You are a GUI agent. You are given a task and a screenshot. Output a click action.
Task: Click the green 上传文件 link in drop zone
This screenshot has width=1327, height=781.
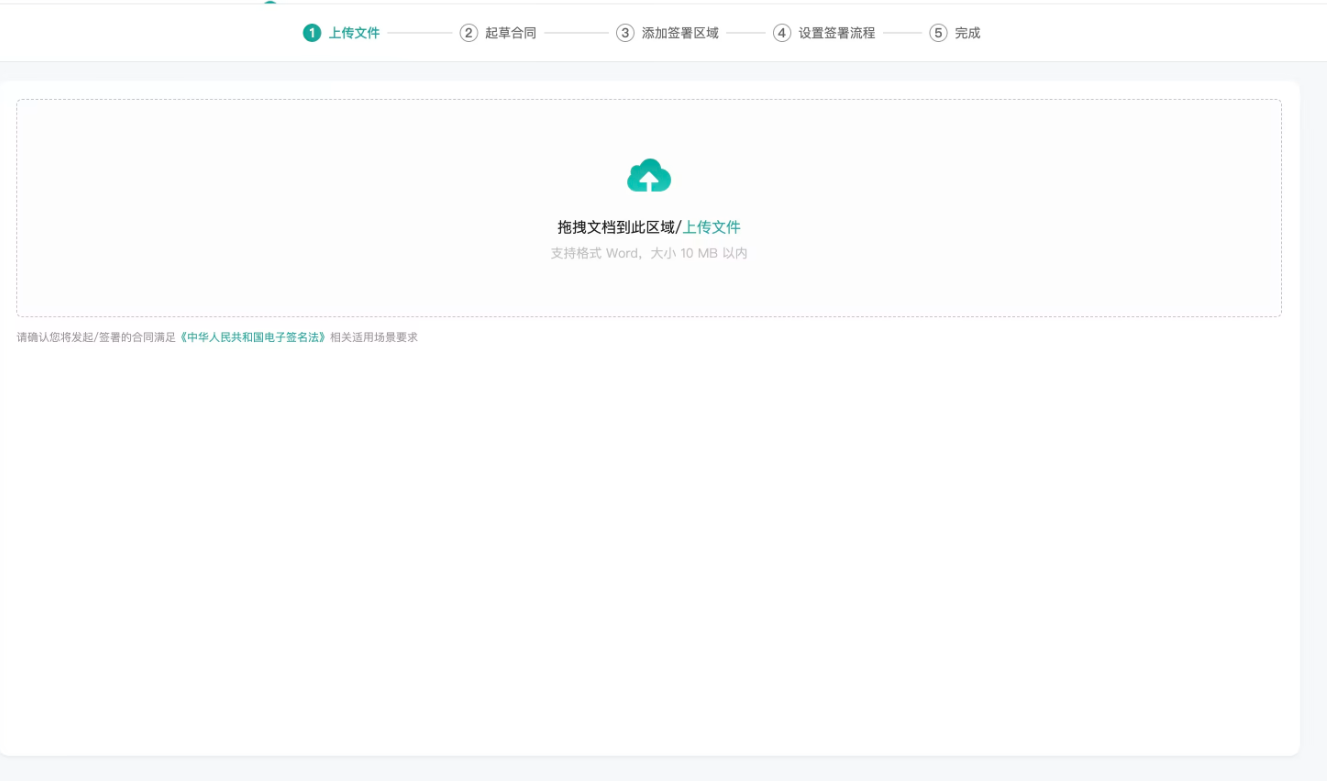711,227
